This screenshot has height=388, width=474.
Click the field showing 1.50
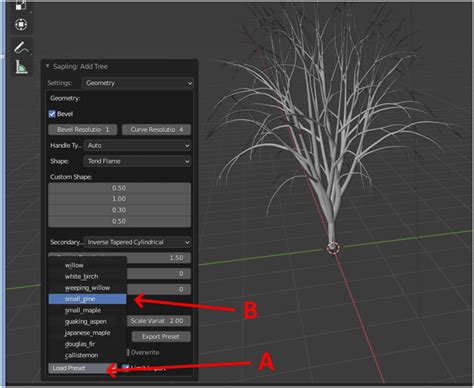[159, 258]
